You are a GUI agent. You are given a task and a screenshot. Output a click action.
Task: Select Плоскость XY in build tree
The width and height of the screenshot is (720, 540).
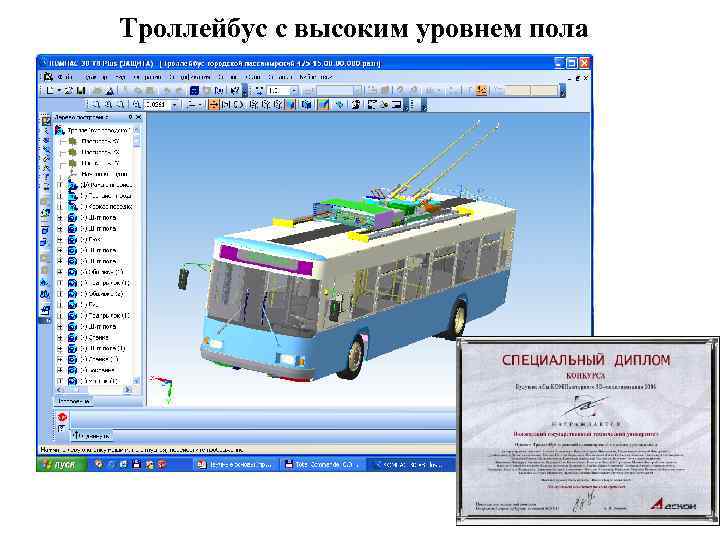click(101, 141)
